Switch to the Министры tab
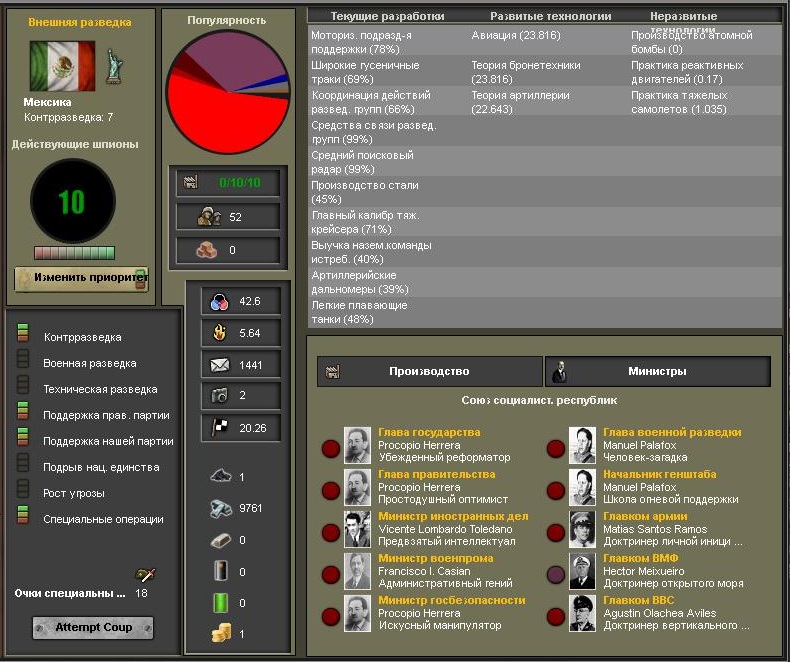The image size is (790, 662). [x=657, y=371]
